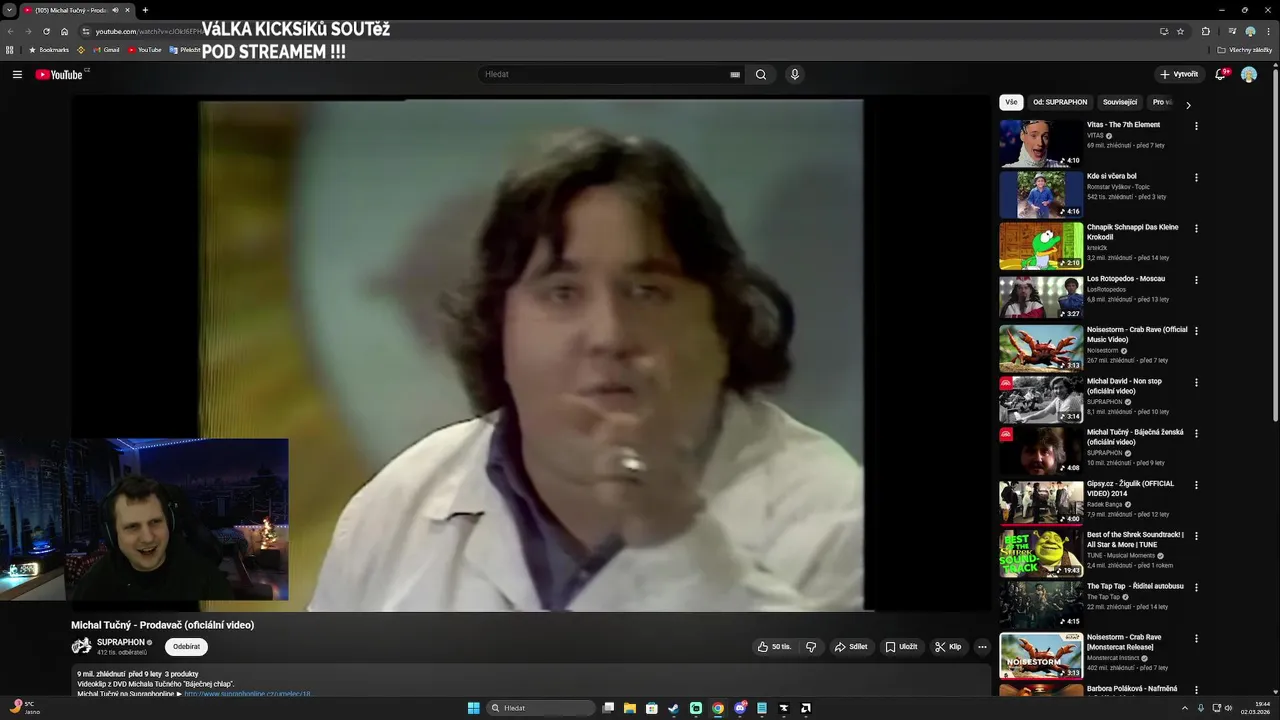Create a clip with Klip button
The height and width of the screenshot is (720, 1280).
948,647
